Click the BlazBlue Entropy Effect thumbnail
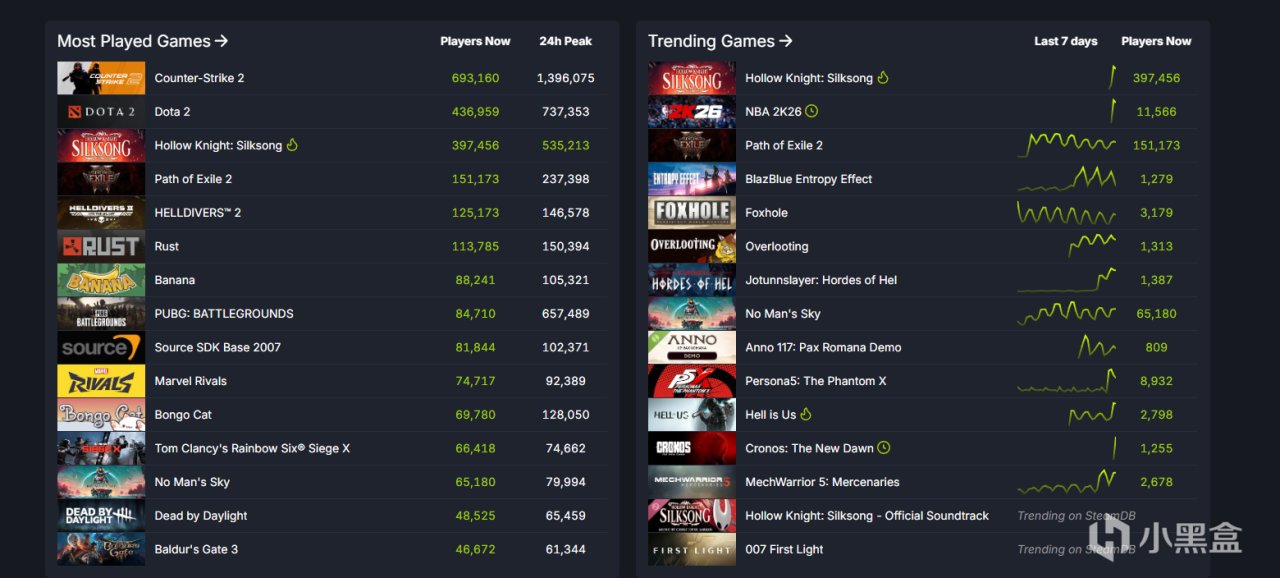This screenshot has height=578, width=1280. coord(692,179)
